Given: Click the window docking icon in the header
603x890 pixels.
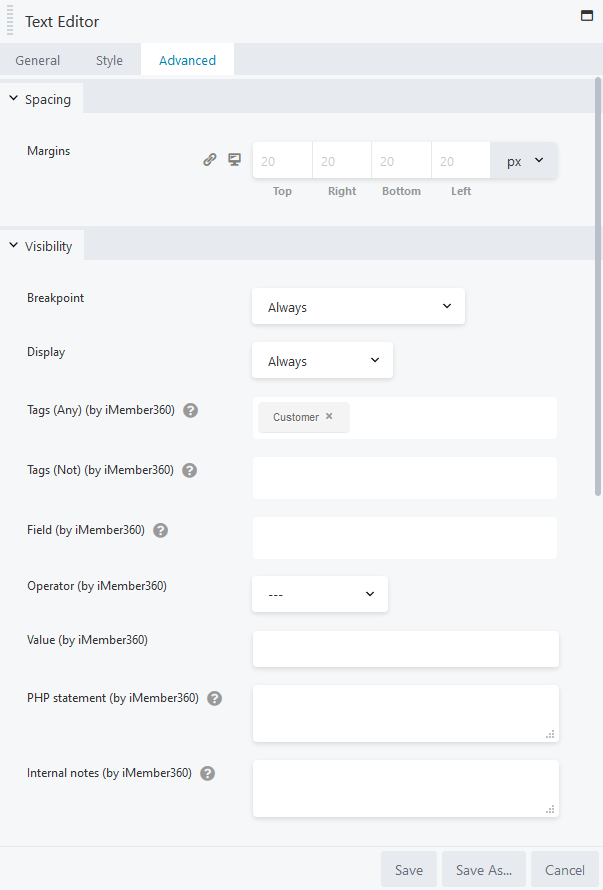Looking at the screenshot, I should (x=586, y=16).
